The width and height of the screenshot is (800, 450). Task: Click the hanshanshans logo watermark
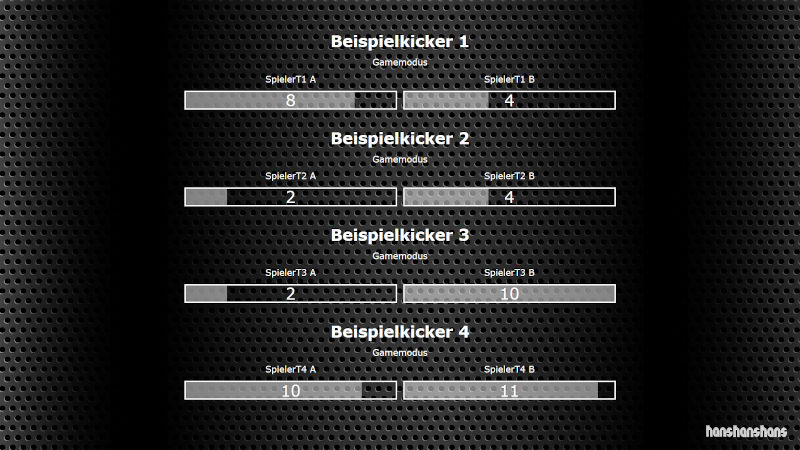[x=746, y=431]
